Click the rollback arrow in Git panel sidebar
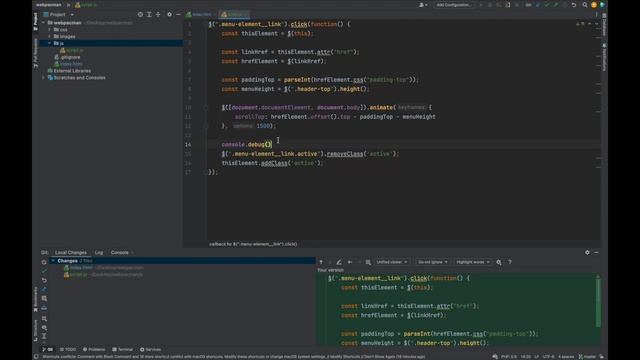This screenshot has height=360, width=640. (x=44, y=280)
